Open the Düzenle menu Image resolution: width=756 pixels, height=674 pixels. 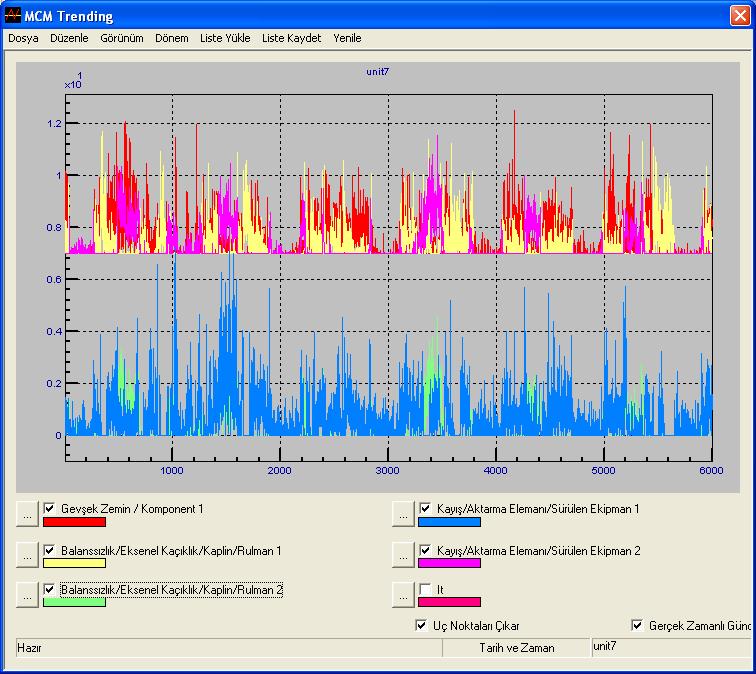click(x=69, y=38)
